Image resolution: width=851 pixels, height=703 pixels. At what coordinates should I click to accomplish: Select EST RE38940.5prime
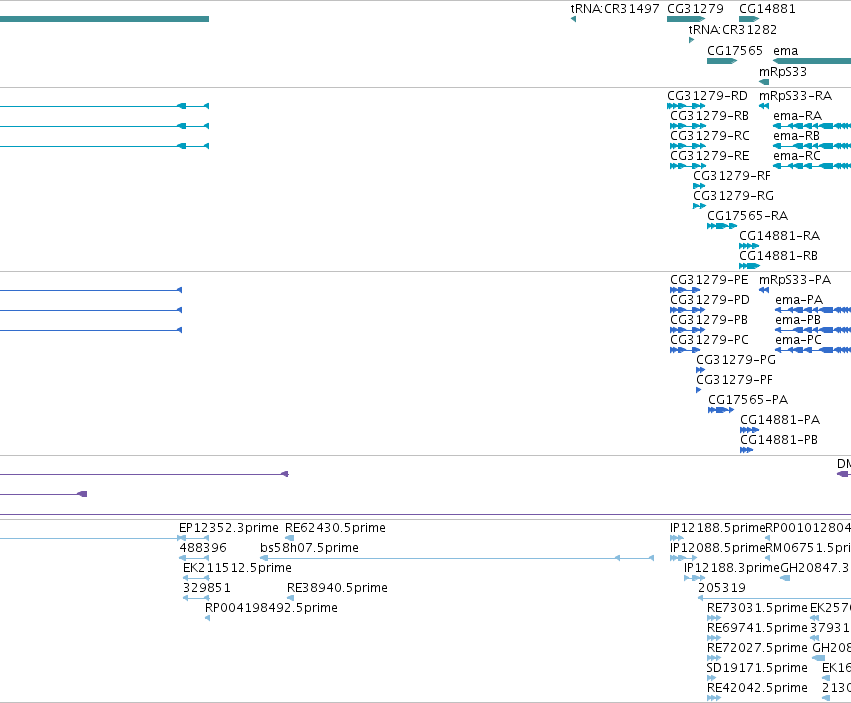(337, 588)
